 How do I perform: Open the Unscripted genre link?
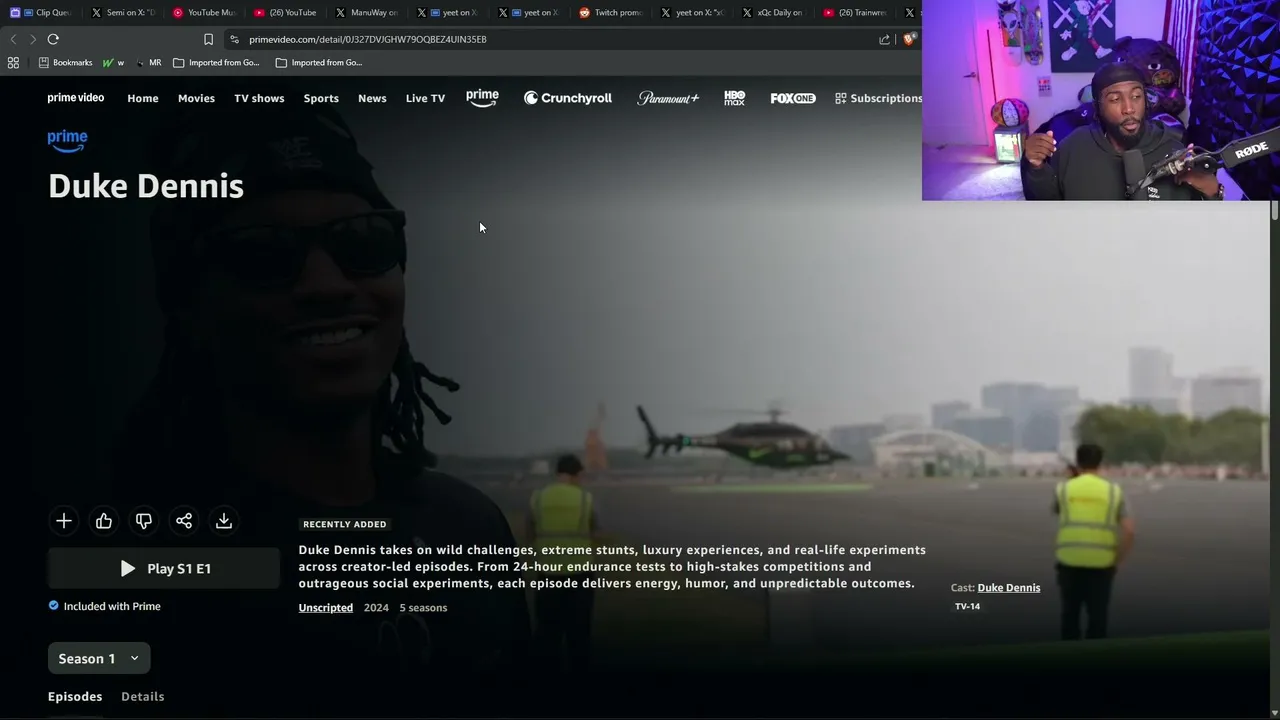click(326, 607)
